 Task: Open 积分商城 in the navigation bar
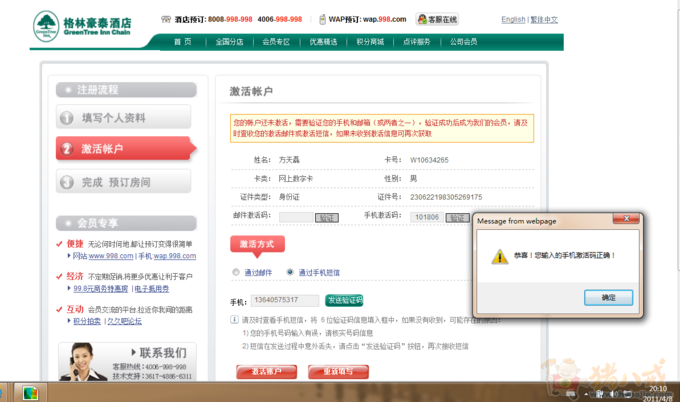[x=370, y=42]
